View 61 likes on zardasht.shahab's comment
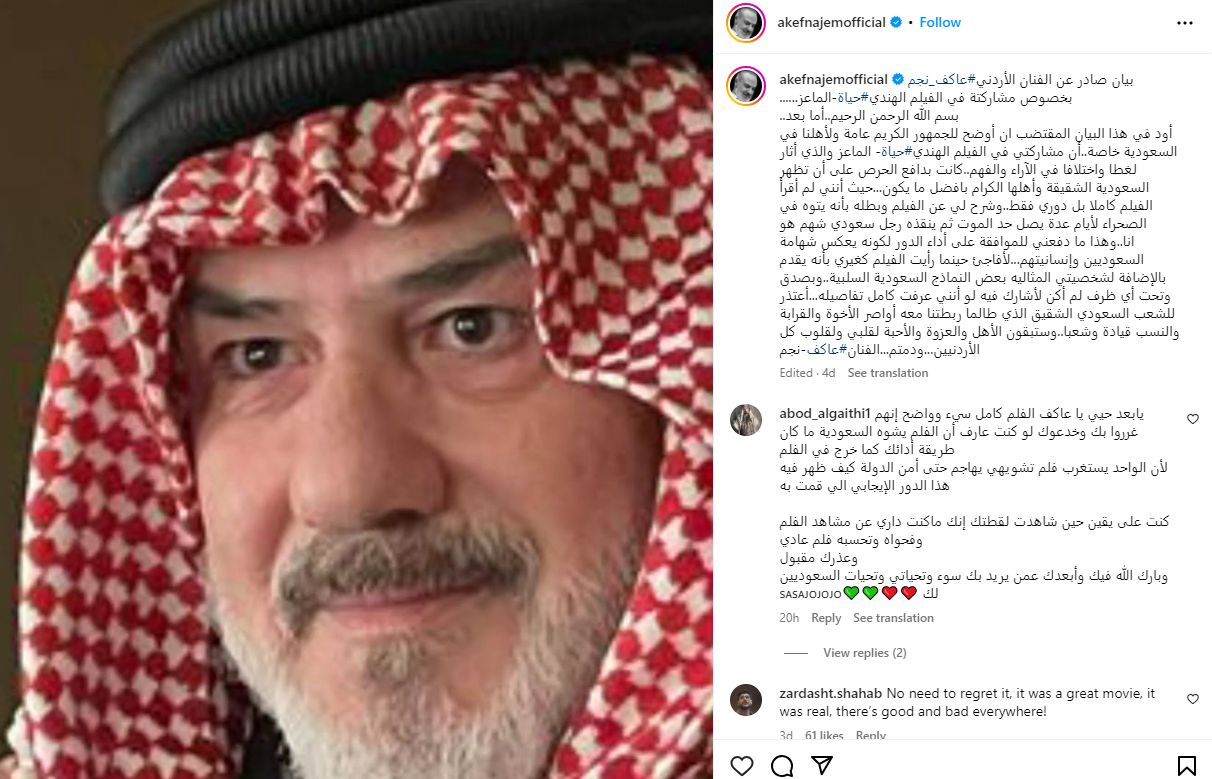The width and height of the screenshot is (1212, 779). point(824,736)
